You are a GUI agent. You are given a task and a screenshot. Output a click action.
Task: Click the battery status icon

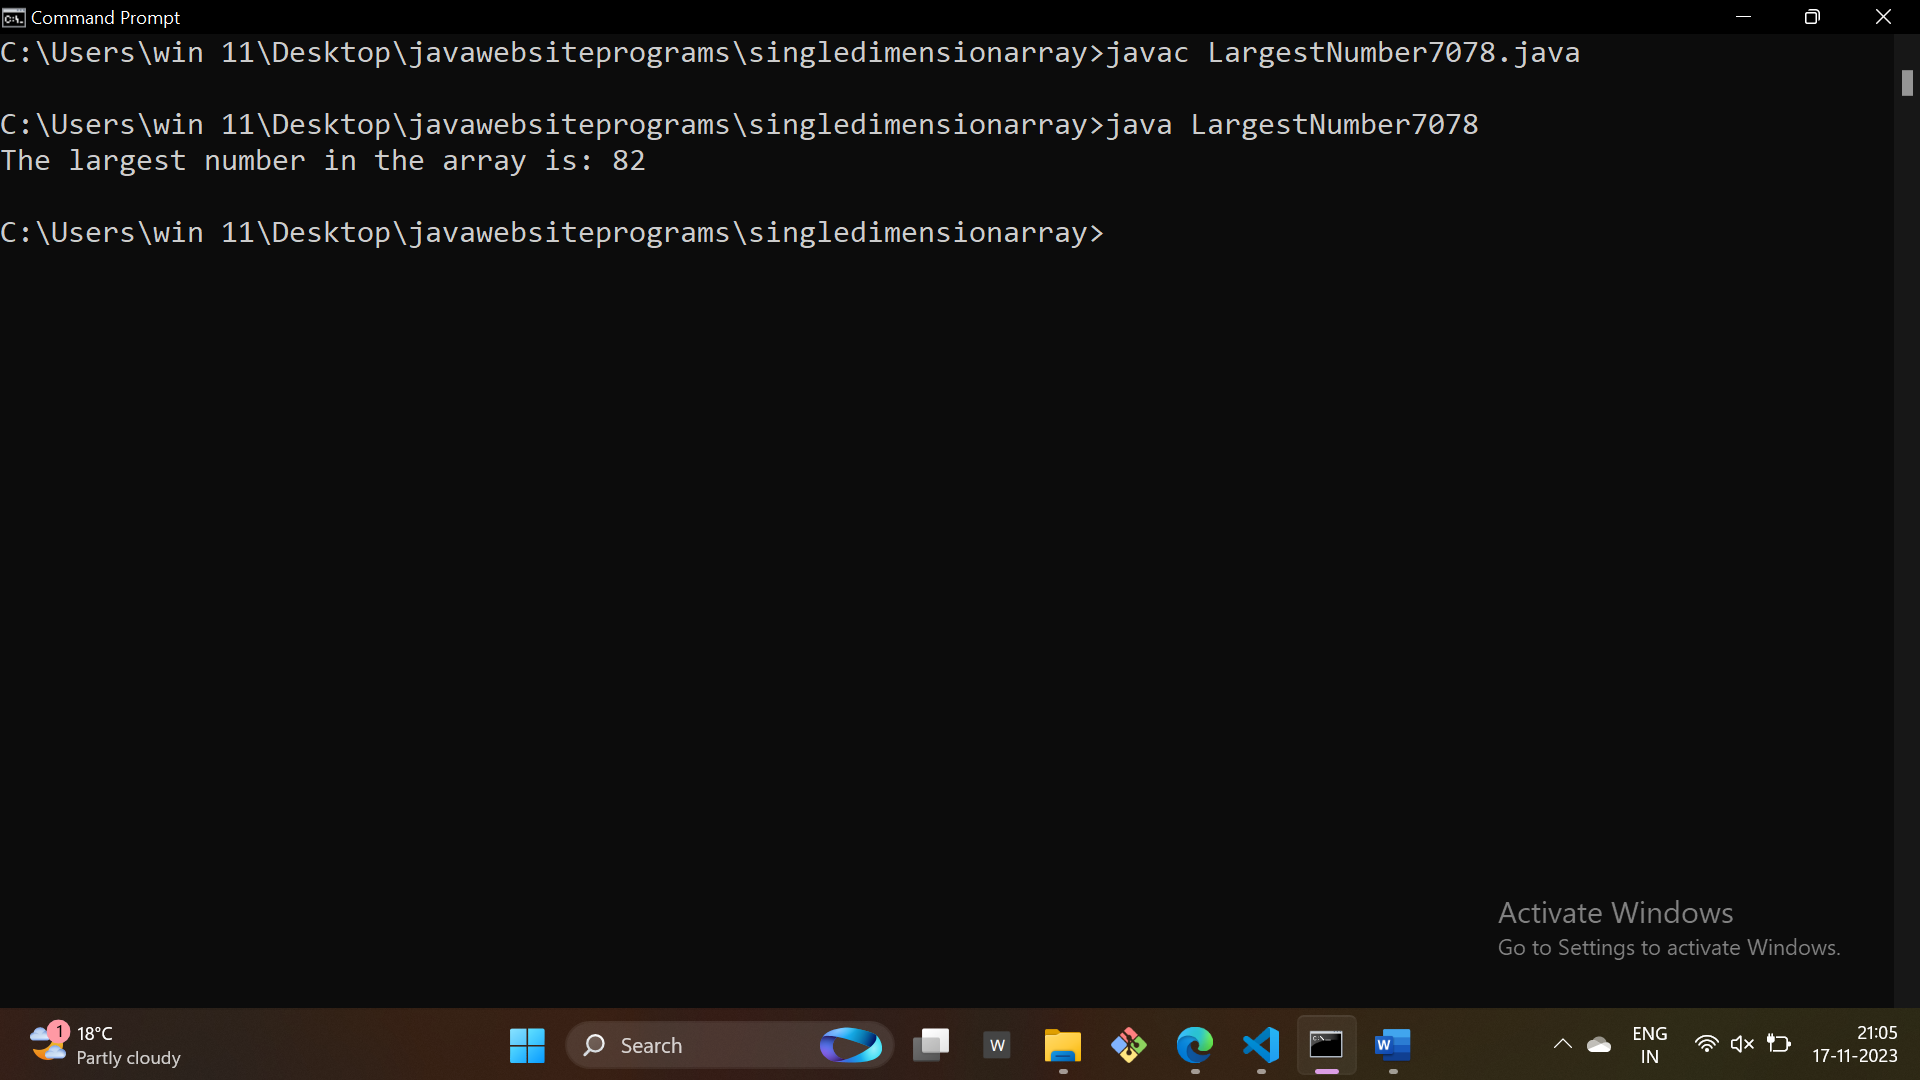pos(1779,1044)
